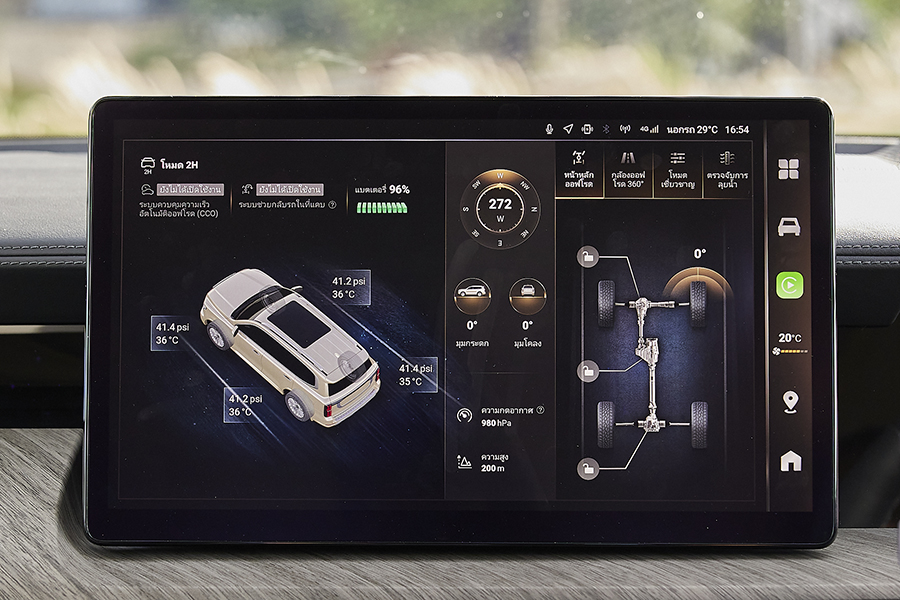This screenshot has height=600, width=900.
Task: Tap the roll angle vehicle gauge
Action: (527, 295)
